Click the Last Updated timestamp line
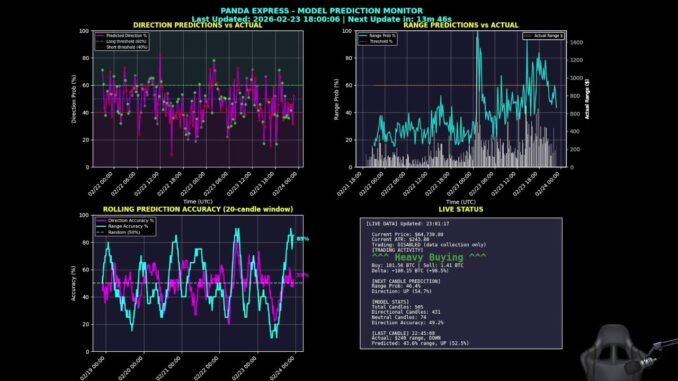Image resolution: width=678 pixels, height=381 pixels. (322, 19)
